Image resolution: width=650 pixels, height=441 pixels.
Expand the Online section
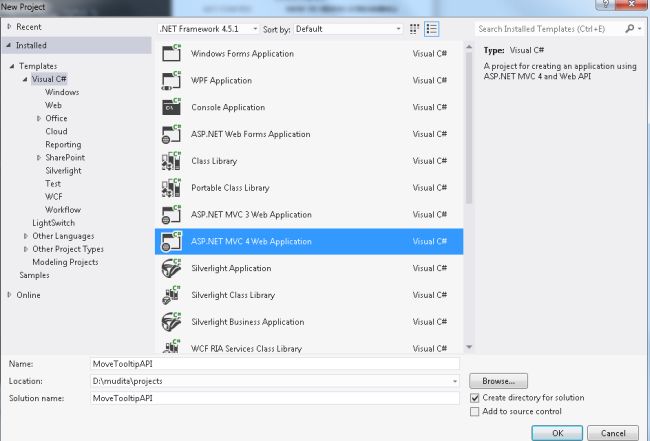point(9,295)
